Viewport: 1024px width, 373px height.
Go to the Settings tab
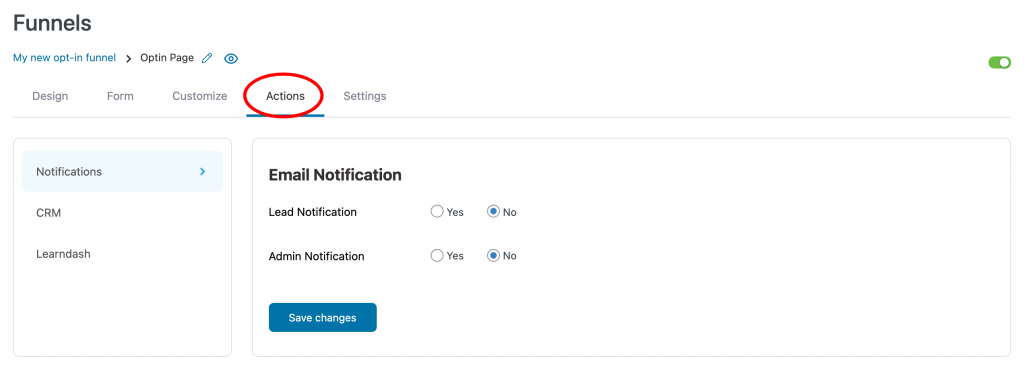click(365, 96)
